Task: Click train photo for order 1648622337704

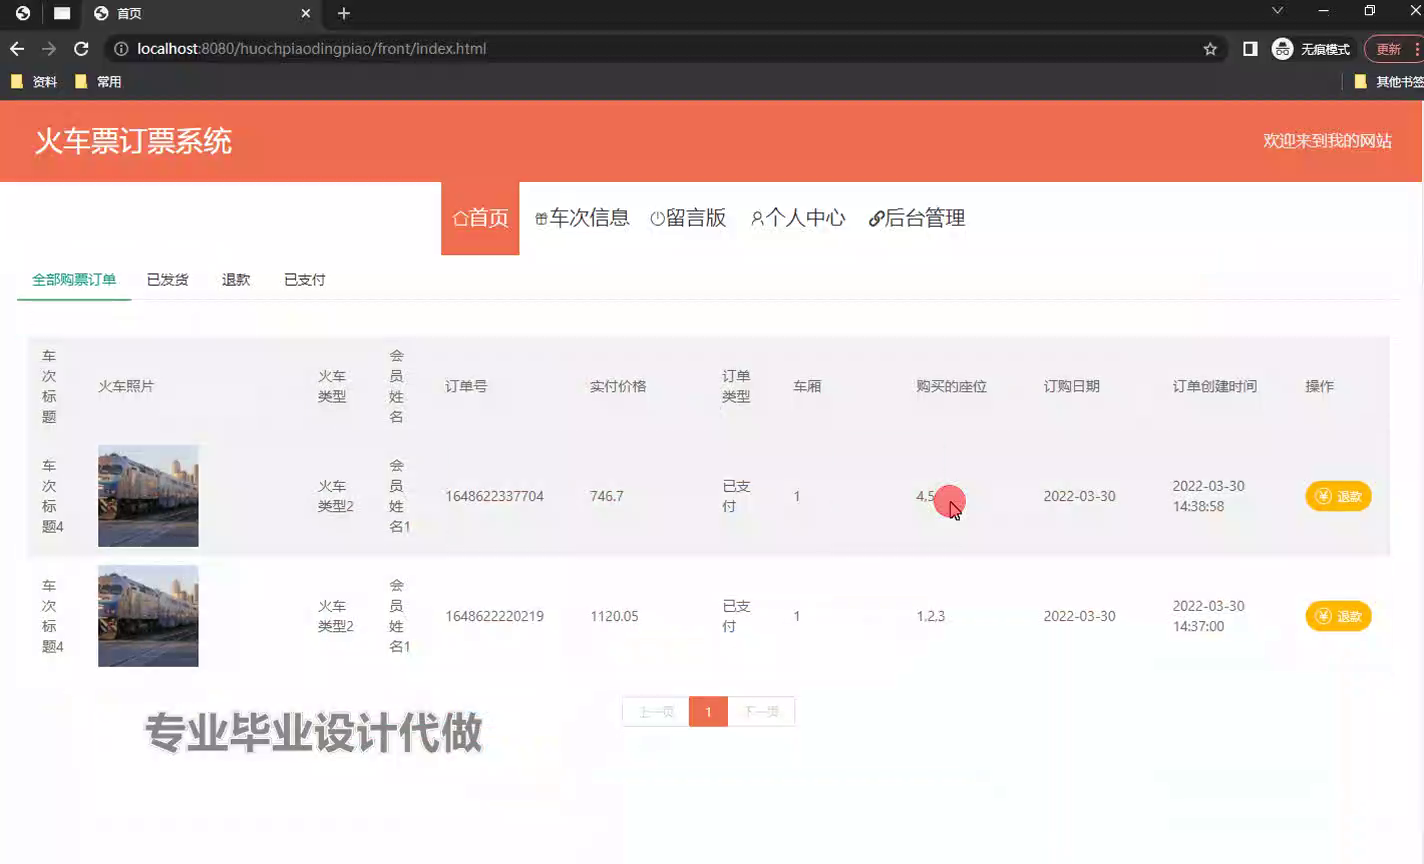Action: coord(148,496)
